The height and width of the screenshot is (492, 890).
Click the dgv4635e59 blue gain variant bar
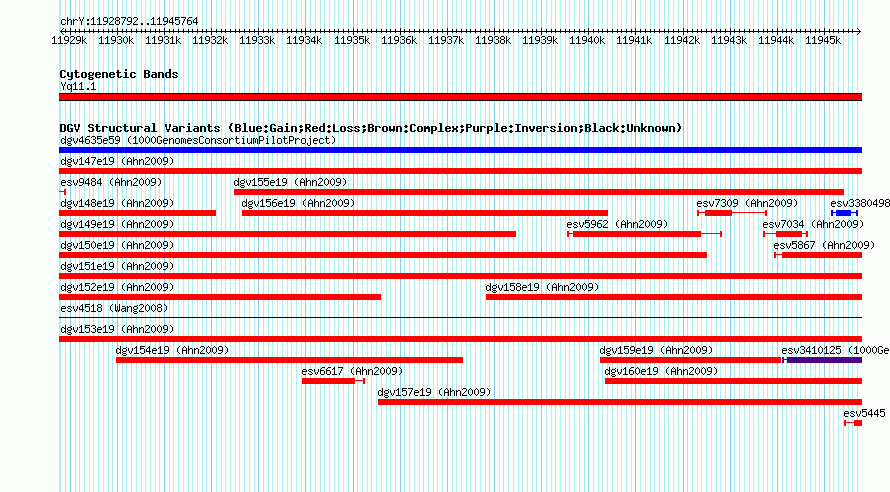point(460,150)
